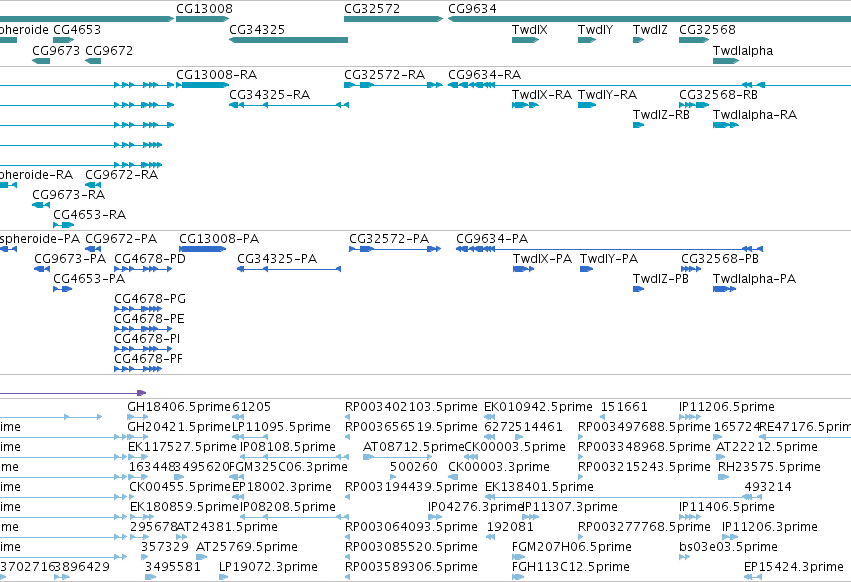Select protein CG9673-PA
Screen dimensions: 851x582
pyautogui.click(x=42, y=269)
